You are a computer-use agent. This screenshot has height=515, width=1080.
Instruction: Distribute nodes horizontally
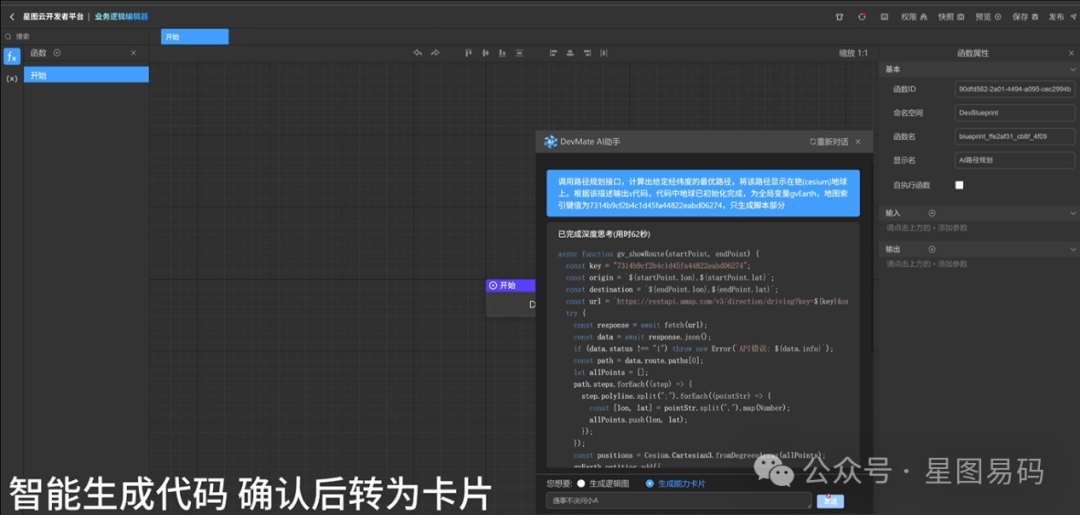(x=604, y=53)
